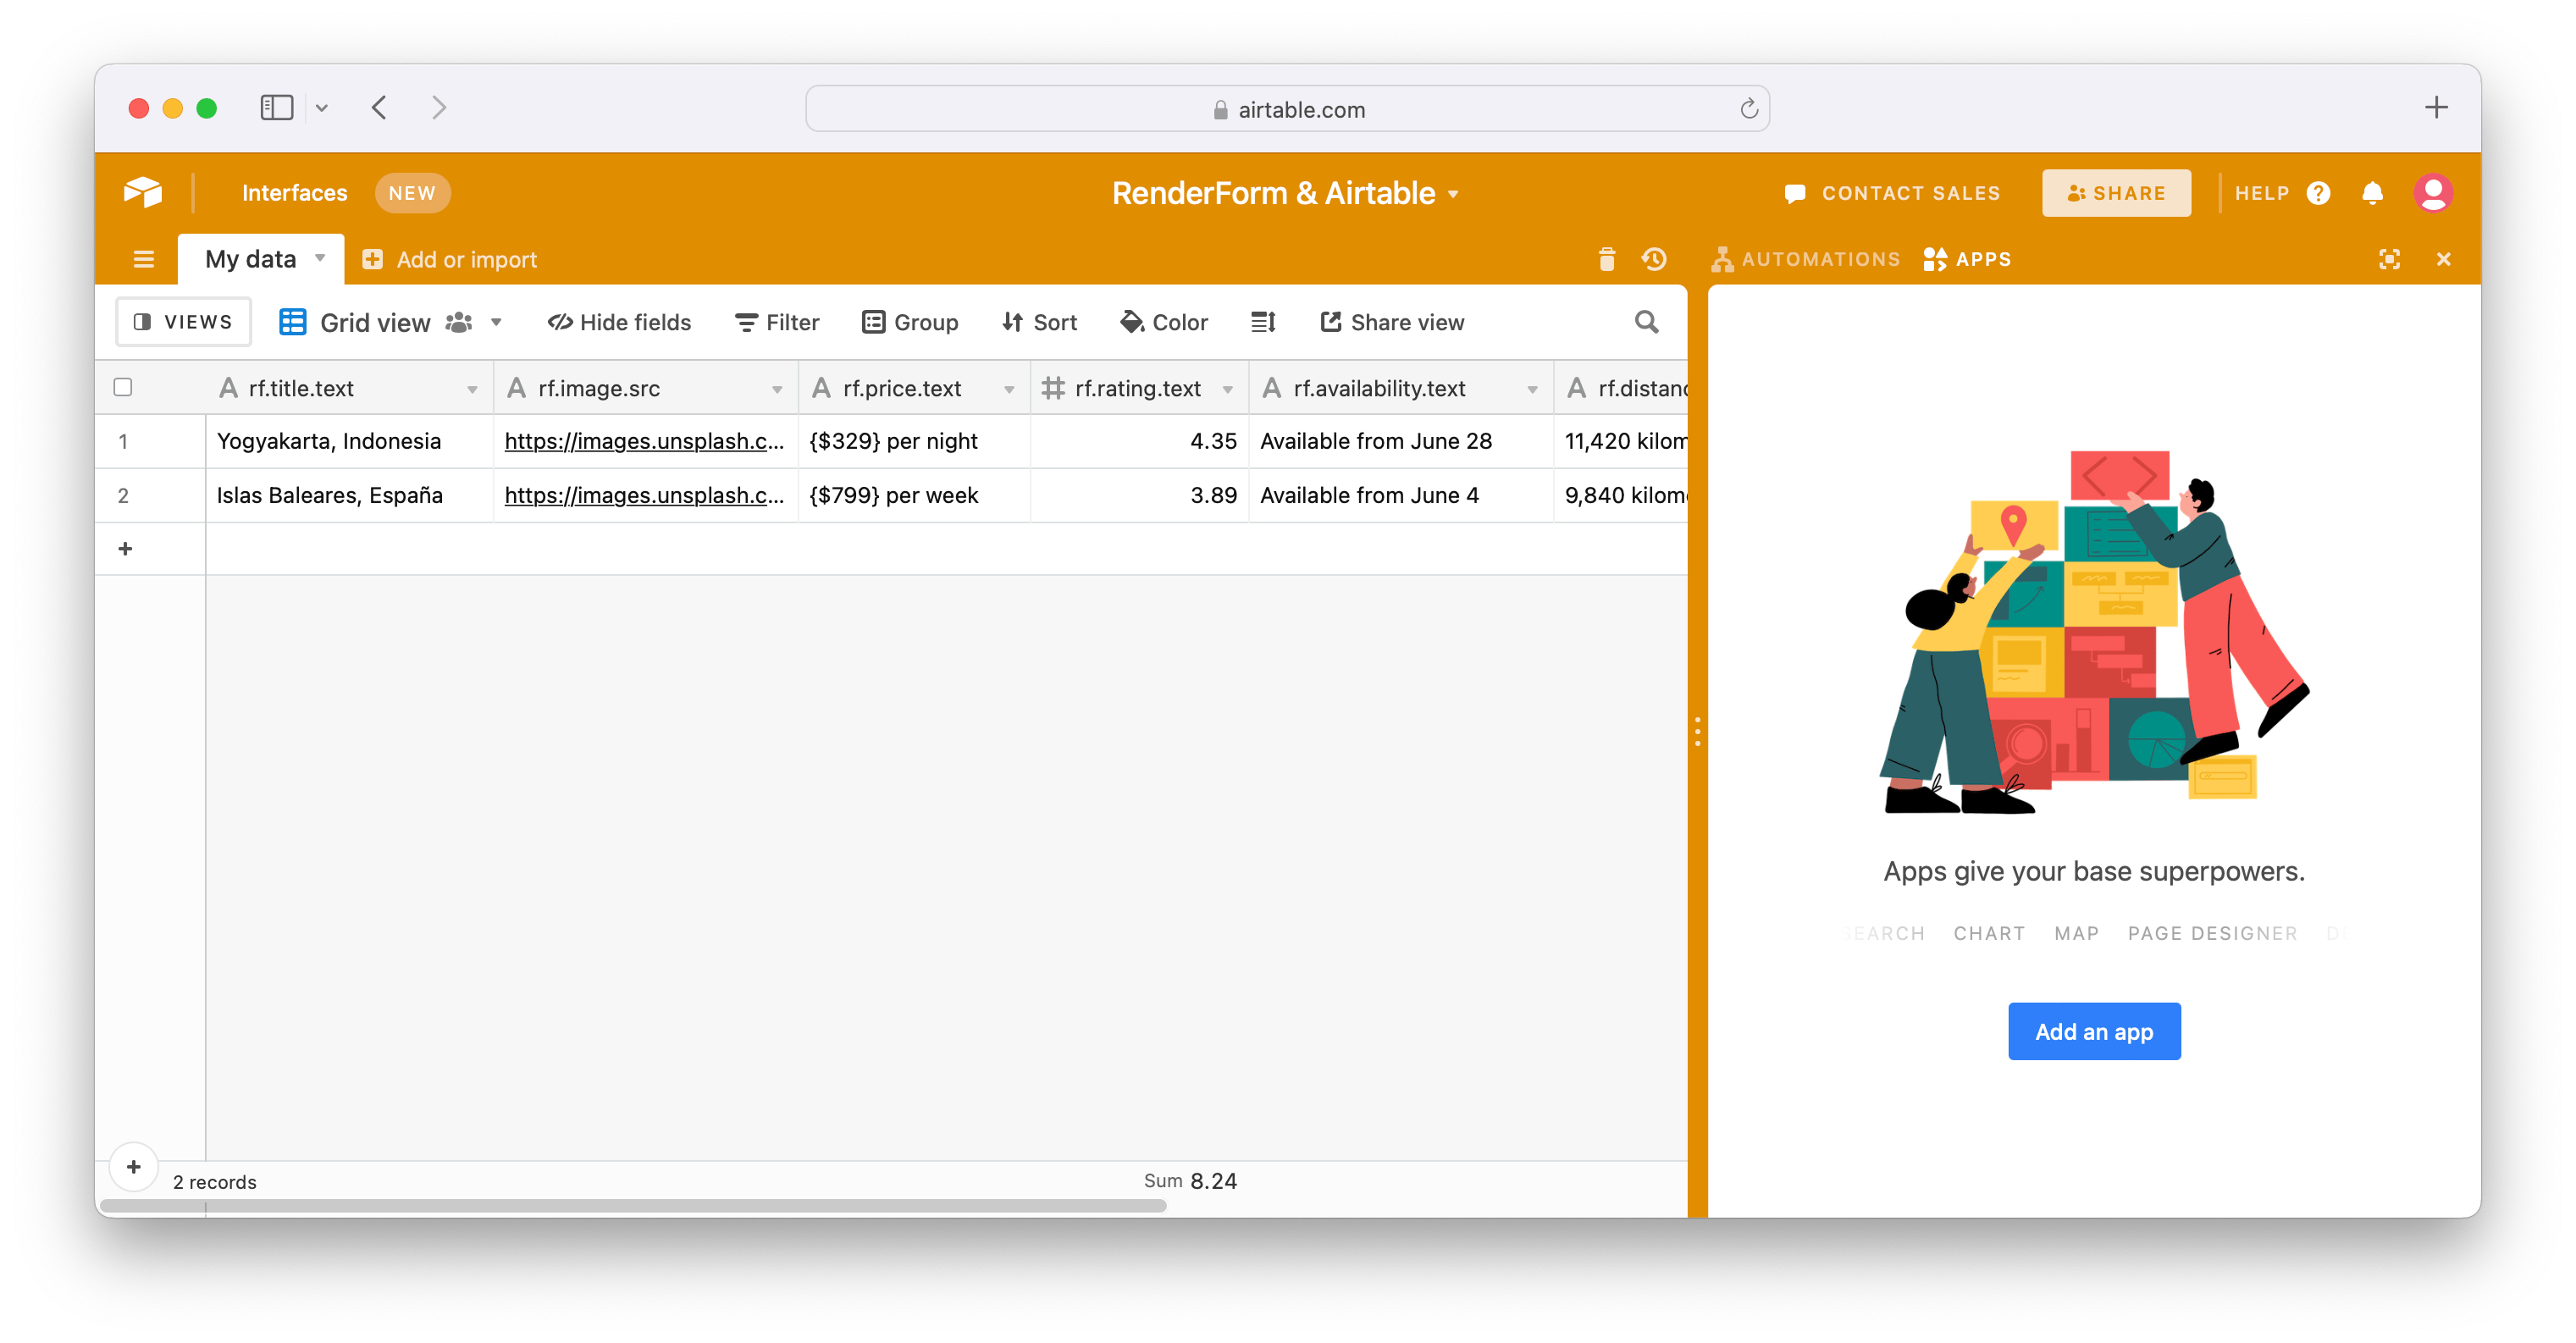
Task: Open rf.image.src field menu
Action: 777,389
